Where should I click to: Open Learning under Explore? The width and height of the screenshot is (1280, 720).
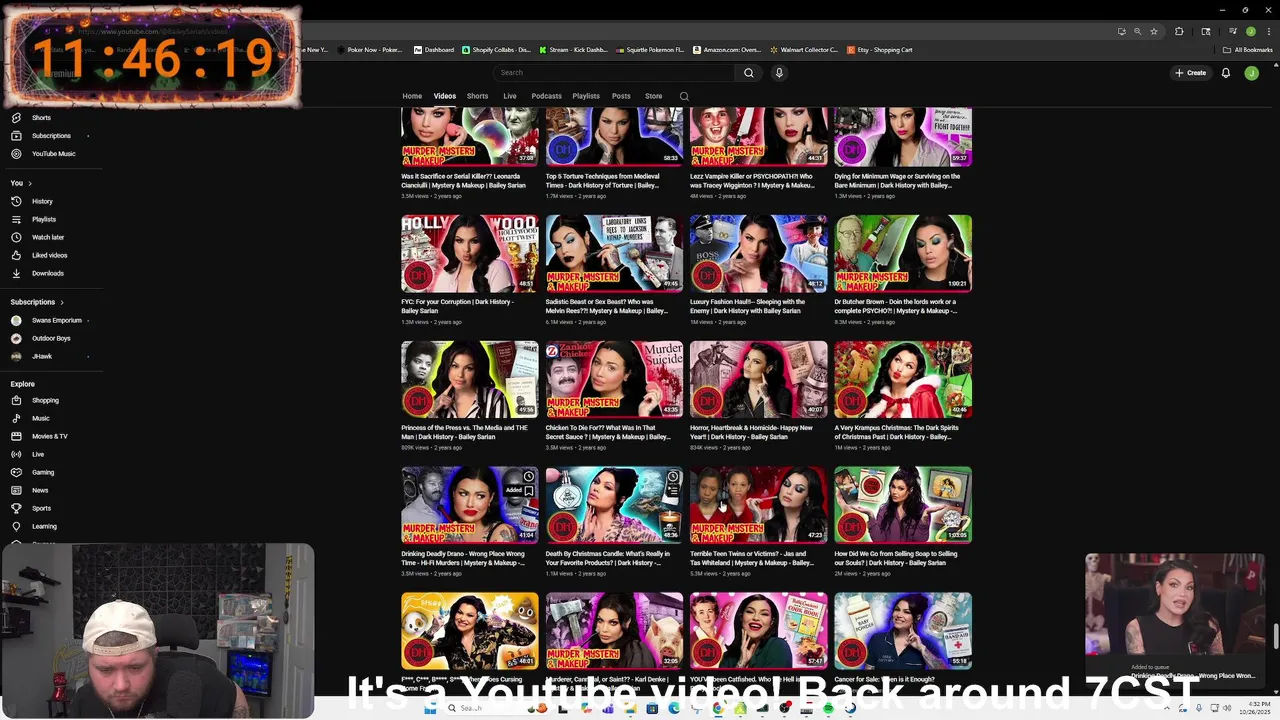[x=44, y=526]
